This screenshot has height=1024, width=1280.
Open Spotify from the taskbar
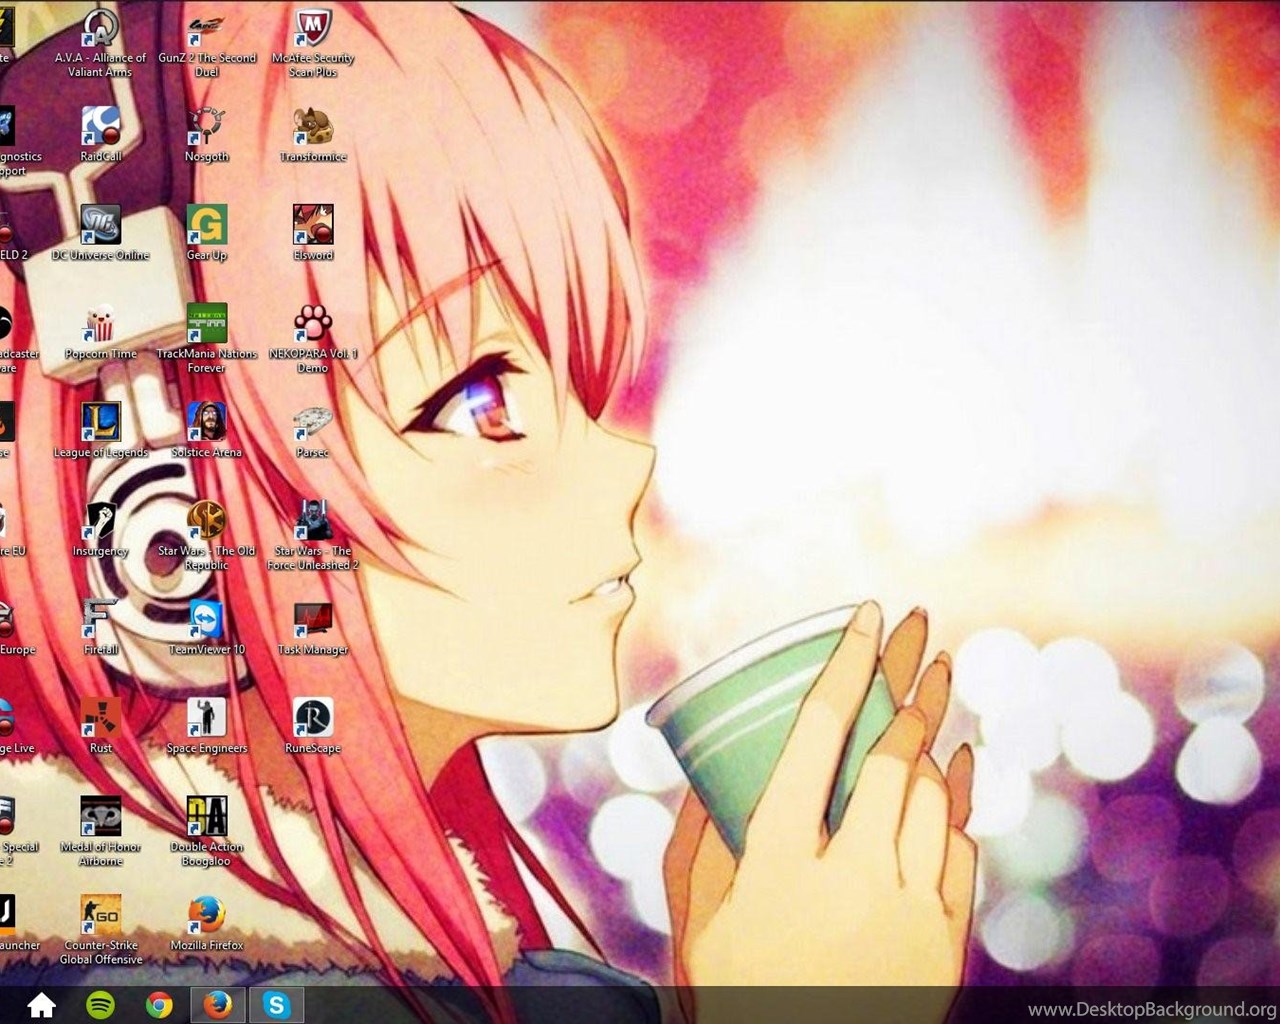(100, 1005)
